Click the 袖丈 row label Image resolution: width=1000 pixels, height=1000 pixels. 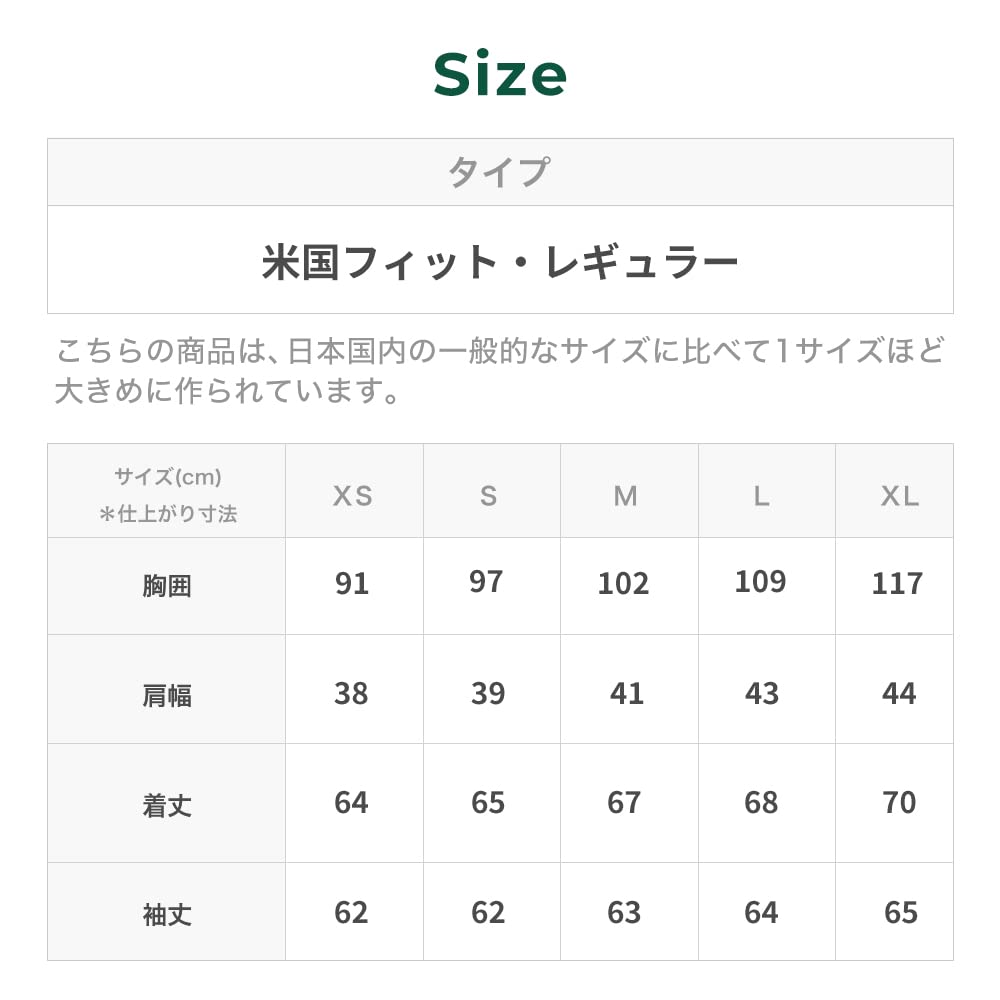(167, 914)
